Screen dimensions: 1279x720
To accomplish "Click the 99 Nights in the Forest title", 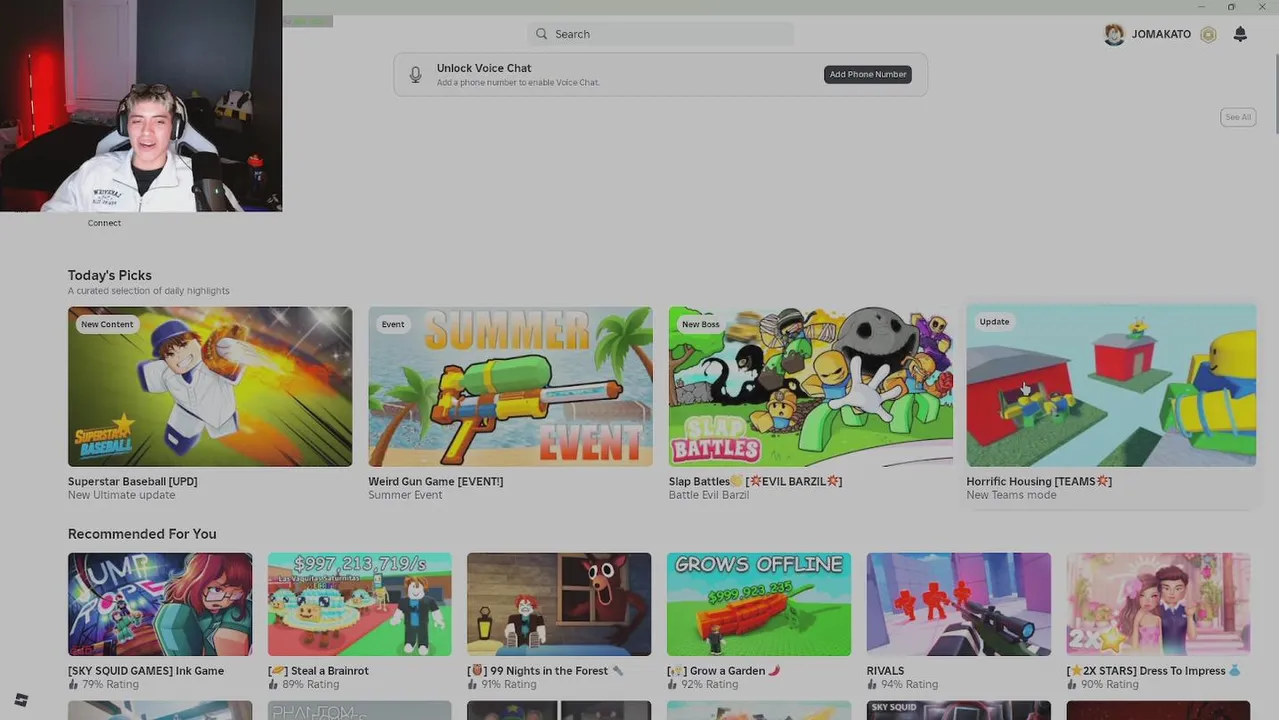I will pos(545,671).
